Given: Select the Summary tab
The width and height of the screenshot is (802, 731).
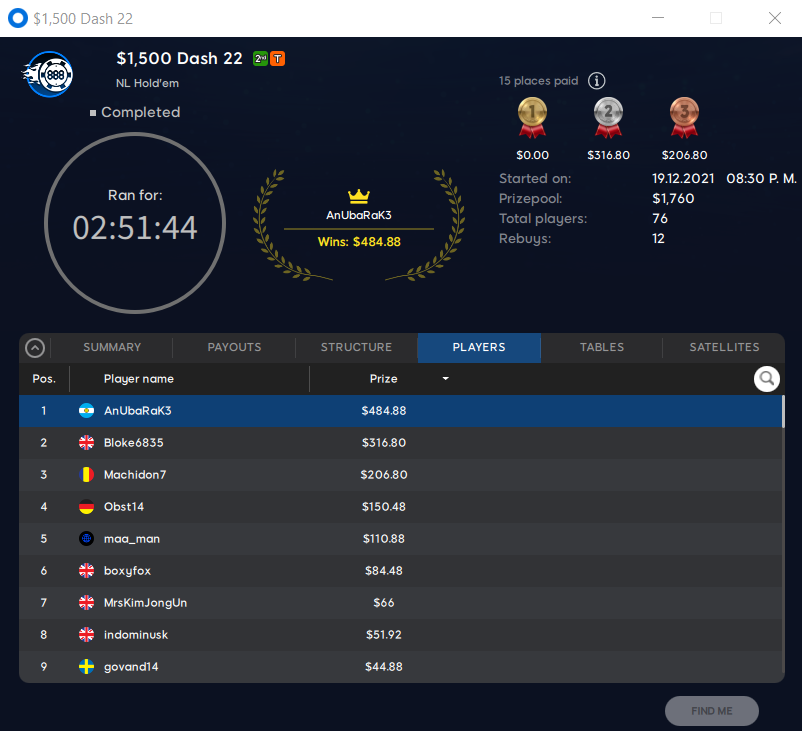Looking at the screenshot, I should (112, 347).
